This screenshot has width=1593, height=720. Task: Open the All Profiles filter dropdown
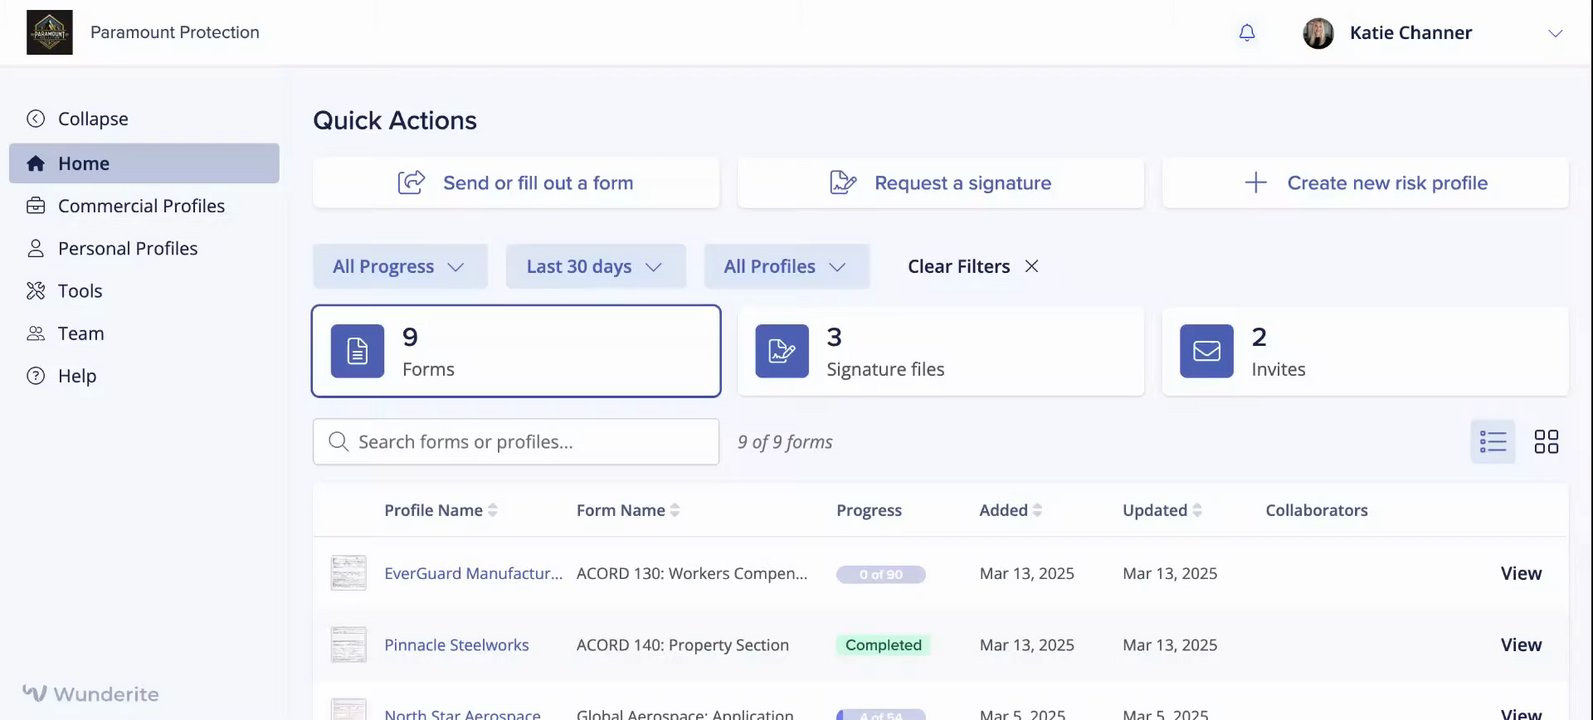(x=786, y=267)
